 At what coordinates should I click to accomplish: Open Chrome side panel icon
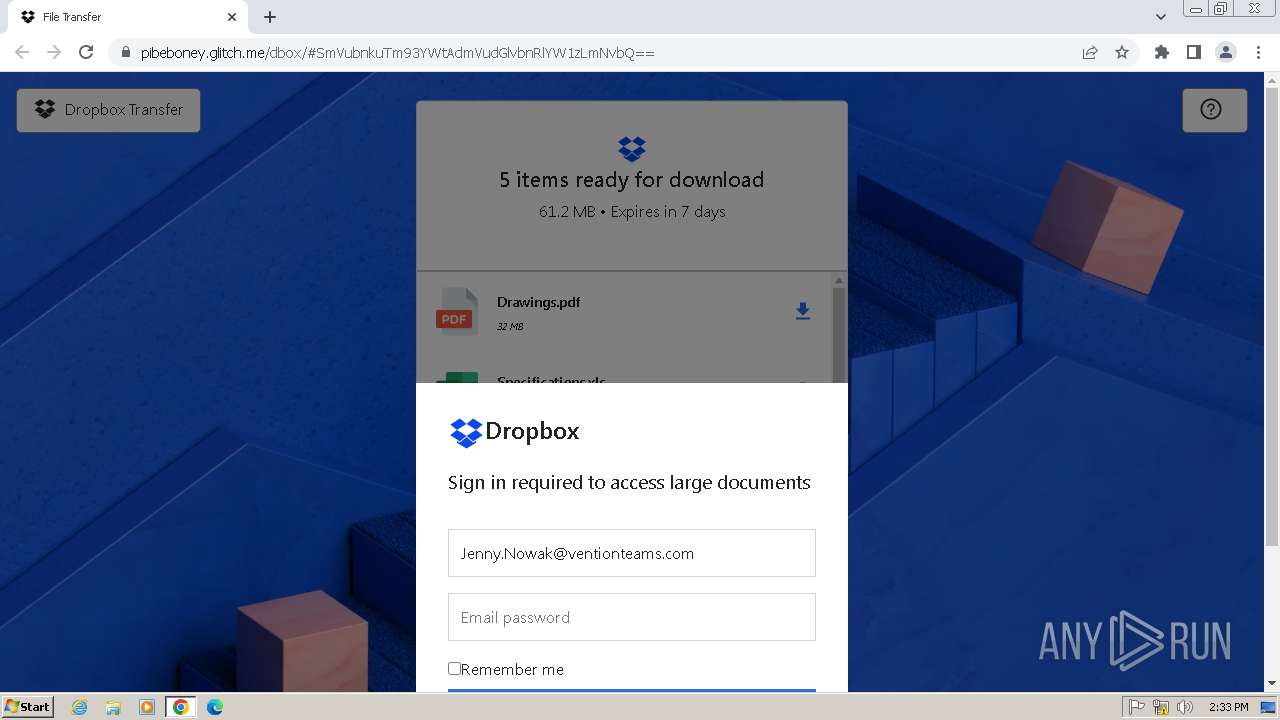1194,52
